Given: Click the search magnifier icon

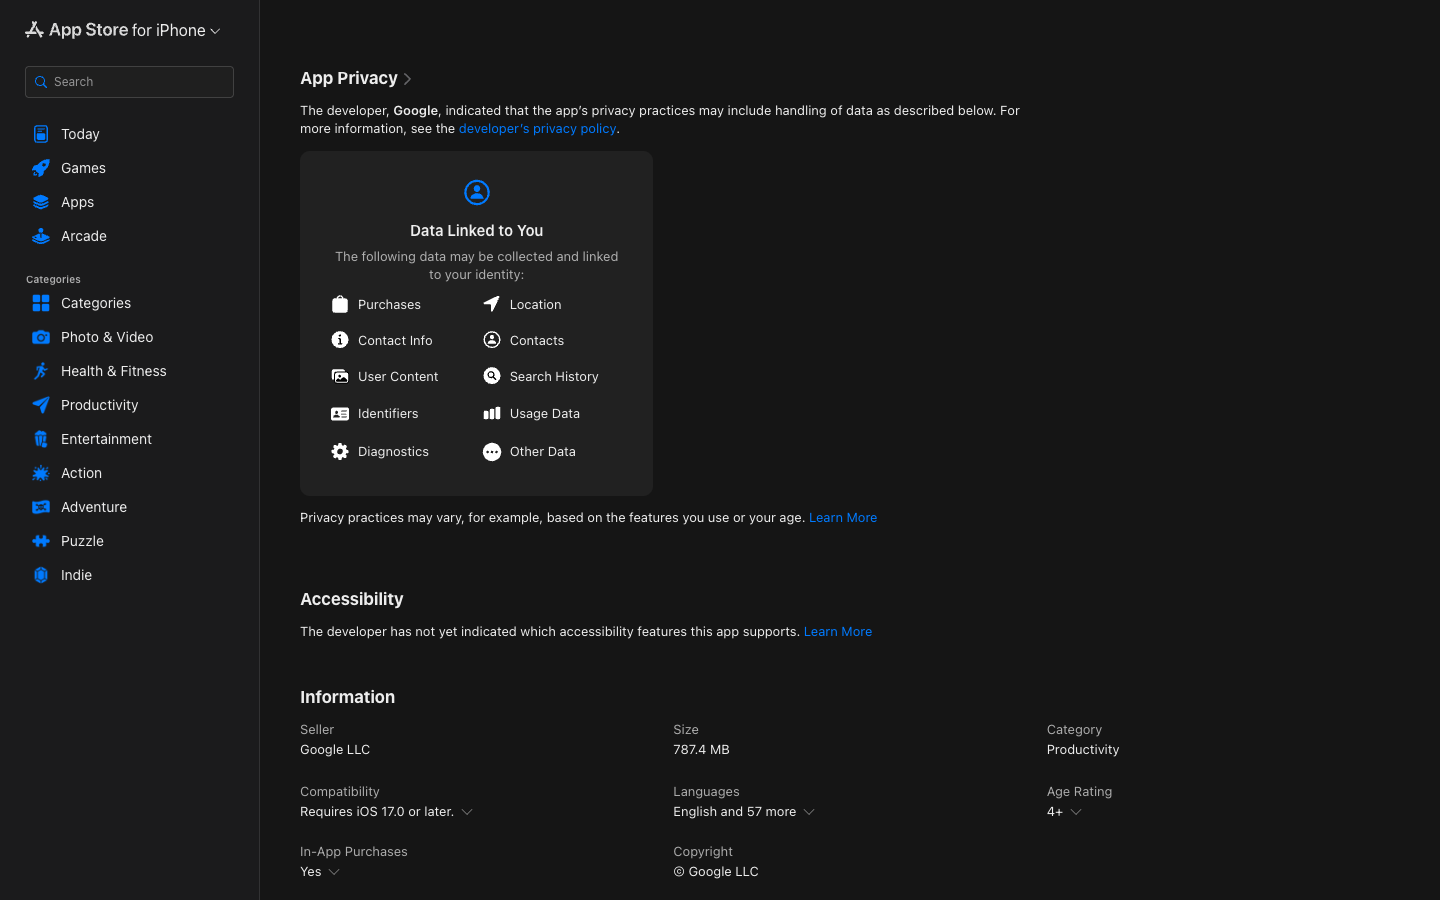Looking at the screenshot, I should [41, 82].
